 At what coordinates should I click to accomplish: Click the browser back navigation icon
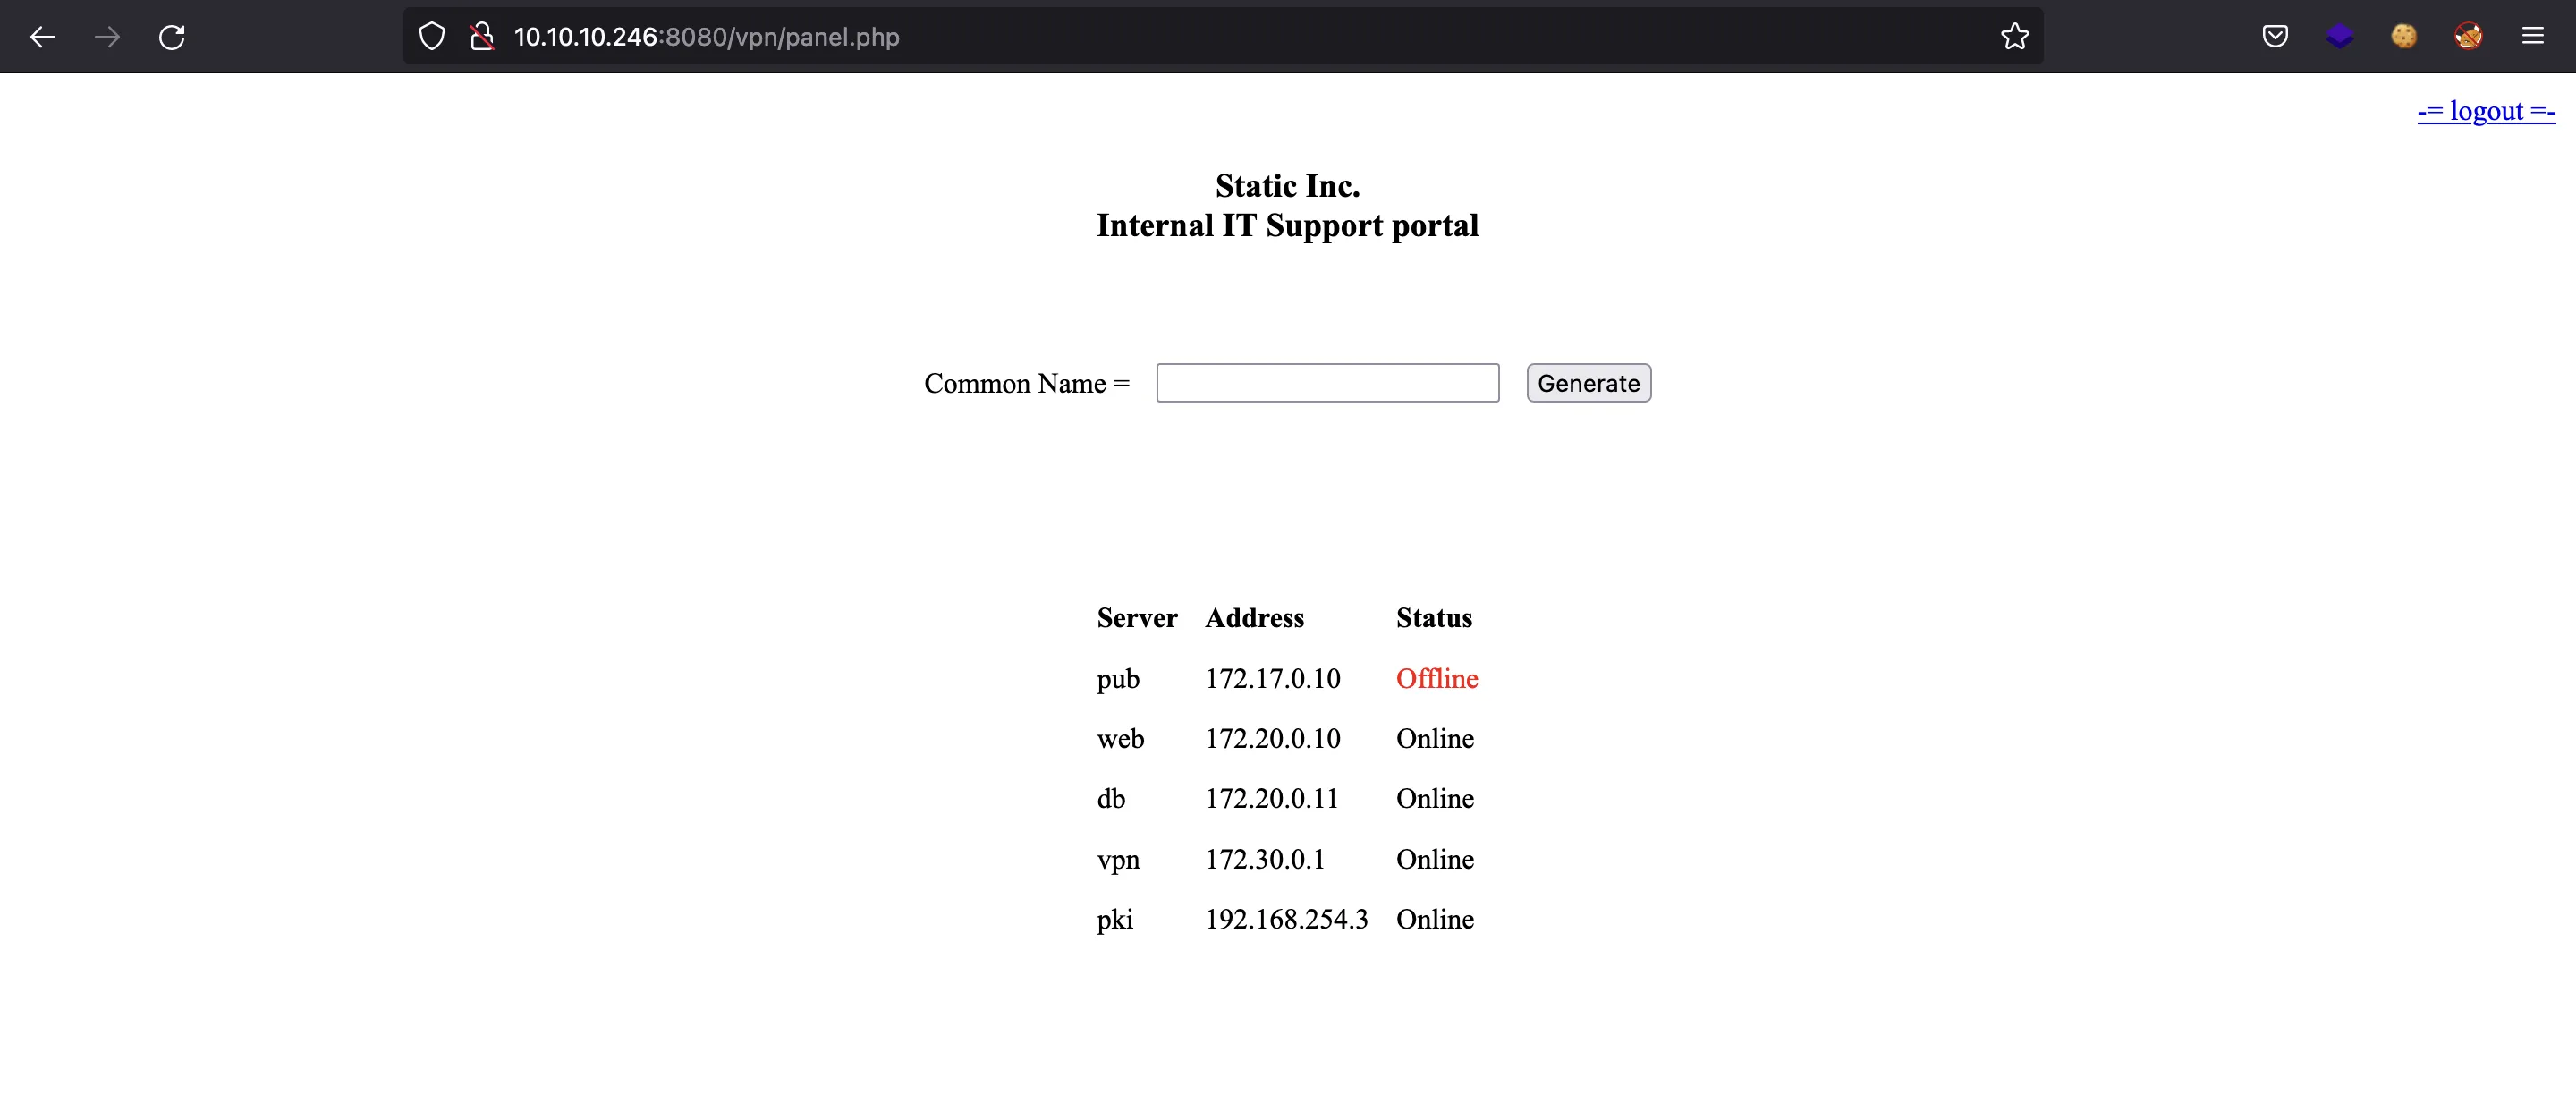[43, 36]
